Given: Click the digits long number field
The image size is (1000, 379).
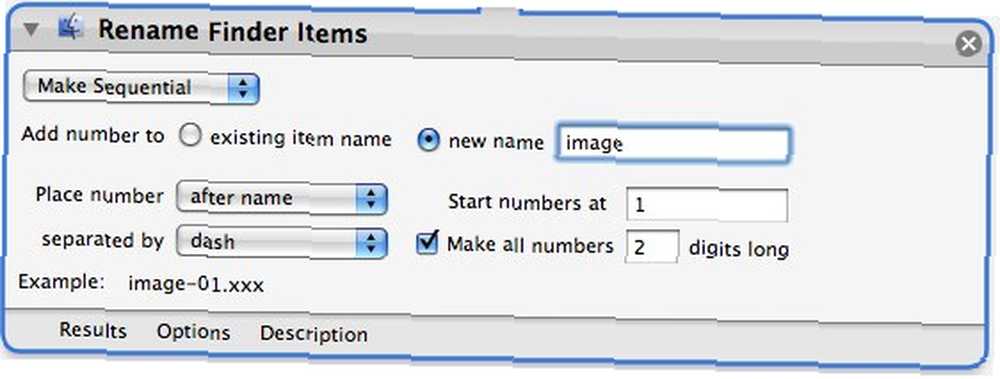Looking at the screenshot, I should pos(652,246).
